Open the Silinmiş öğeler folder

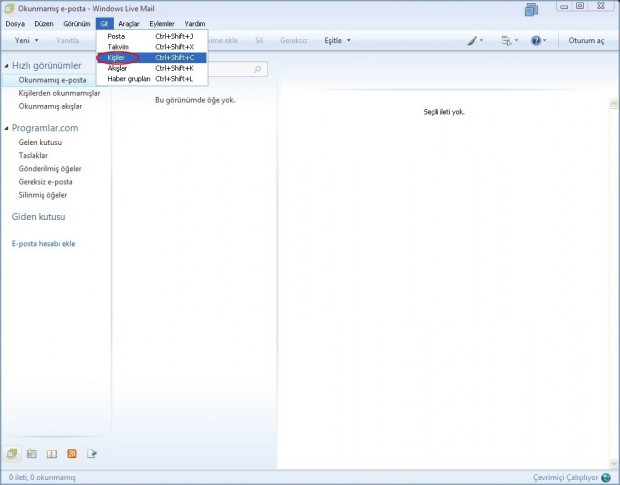coord(43,195)
